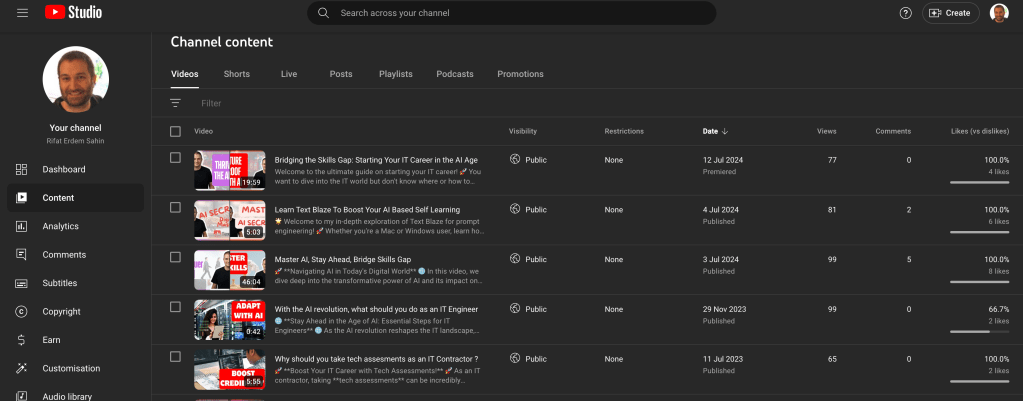Switch to the Playlists tab
Screen dimensions: 1023x401
(x=395, y=74)
